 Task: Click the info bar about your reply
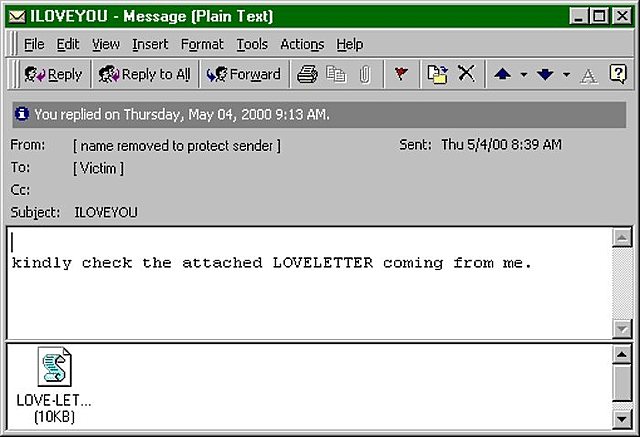coord(319,115)
